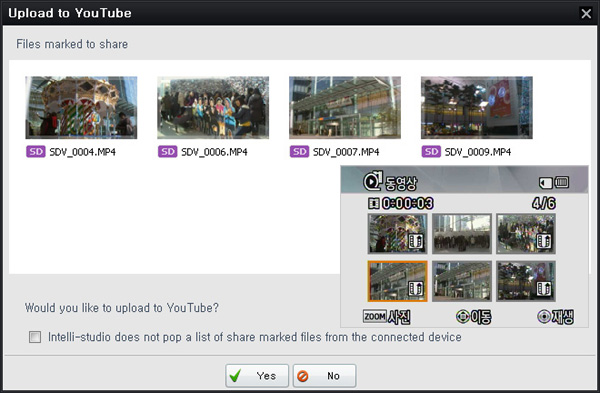Click the Yes button to upload
Viewport: 600px width, 393px height.
257,376
